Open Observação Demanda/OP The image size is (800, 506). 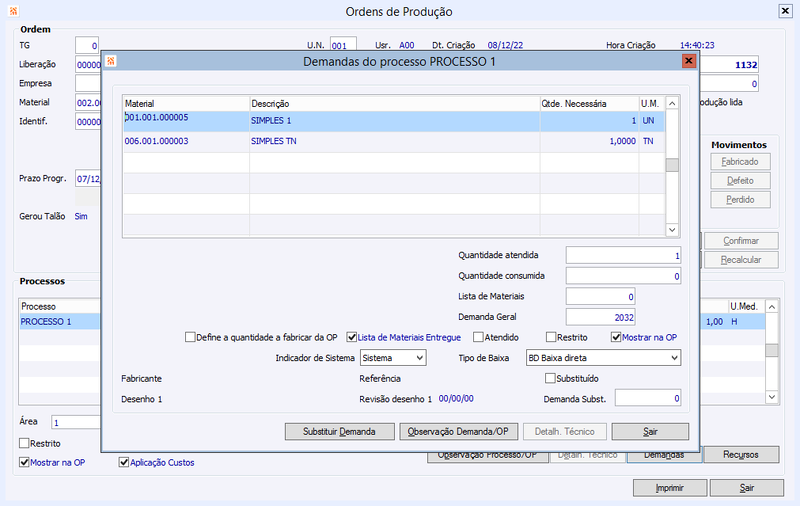coord(458,432)
